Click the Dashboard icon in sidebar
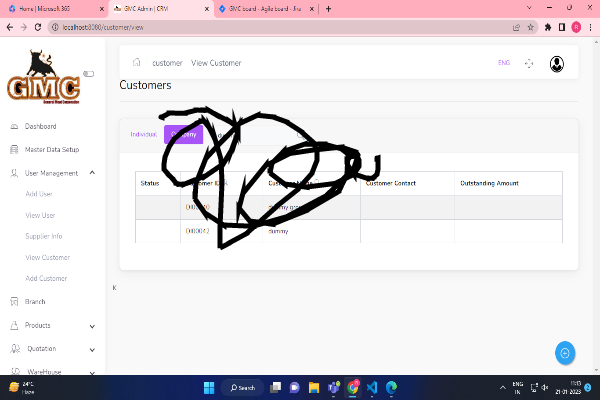This screenshot has width=600, height=400. (13, 127)
